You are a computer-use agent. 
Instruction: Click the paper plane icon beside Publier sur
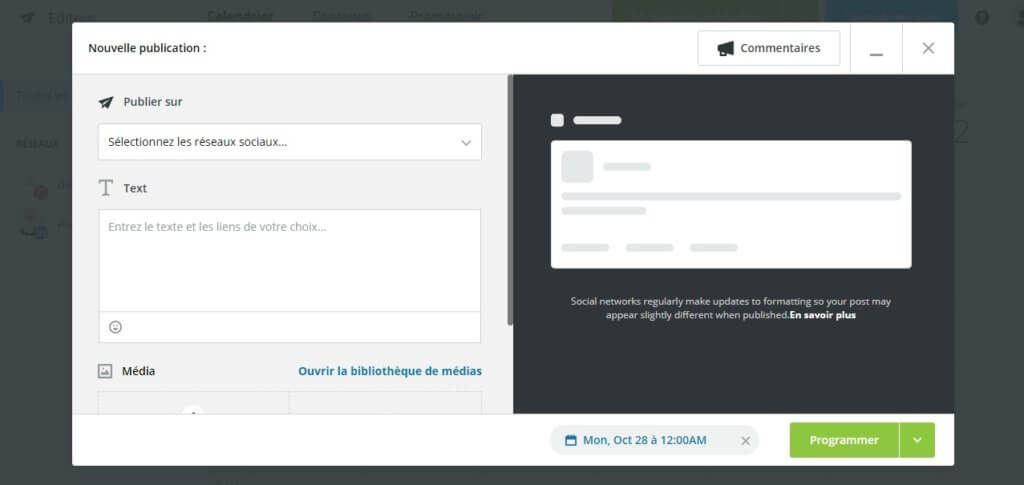[106, 102]
